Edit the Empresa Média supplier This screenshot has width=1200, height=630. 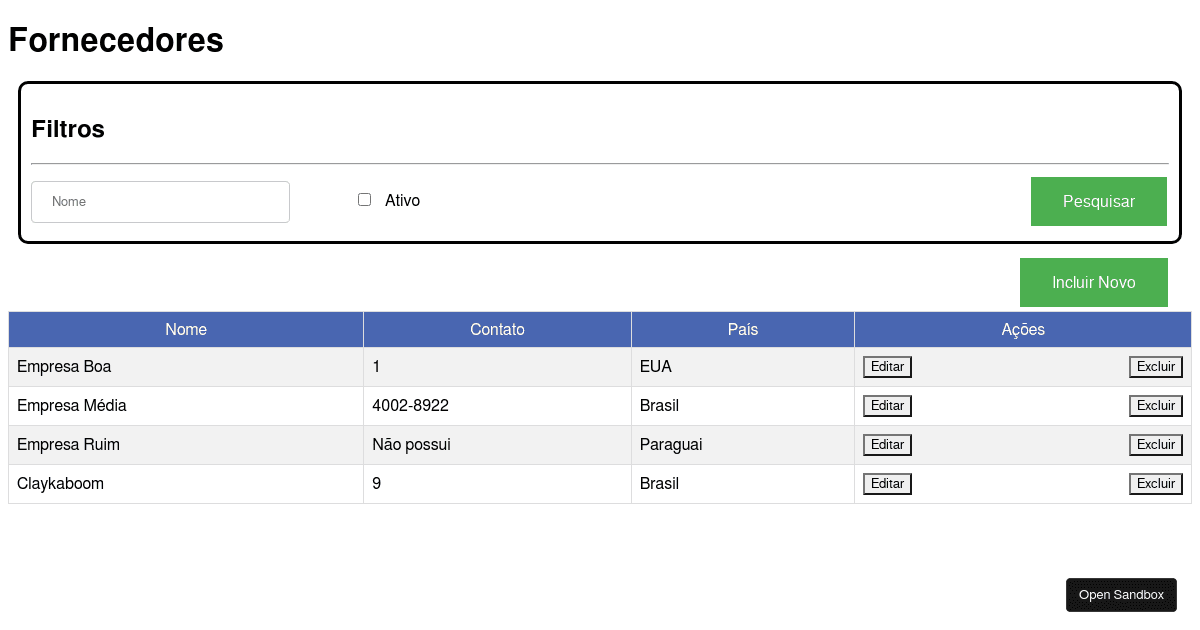(x=887, y=405)
